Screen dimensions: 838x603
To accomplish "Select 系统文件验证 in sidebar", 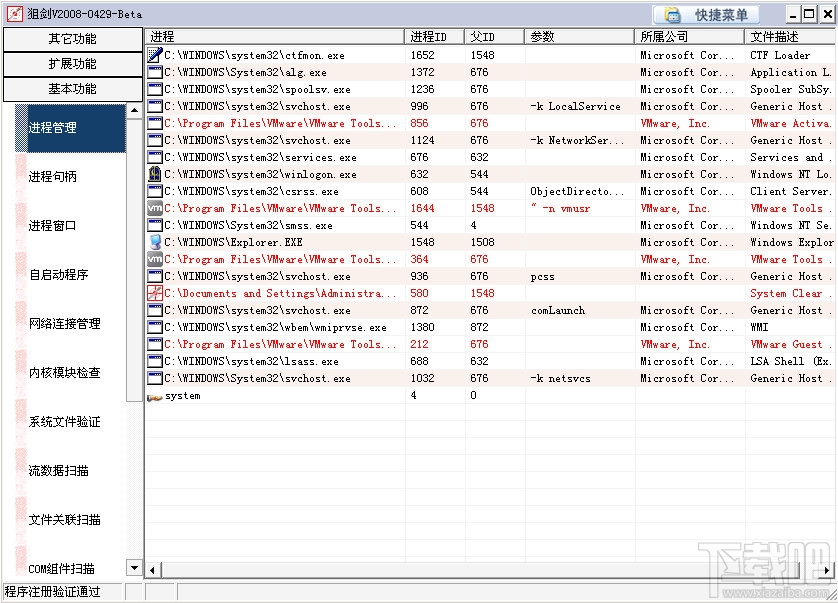I will (x=65, y=422).
